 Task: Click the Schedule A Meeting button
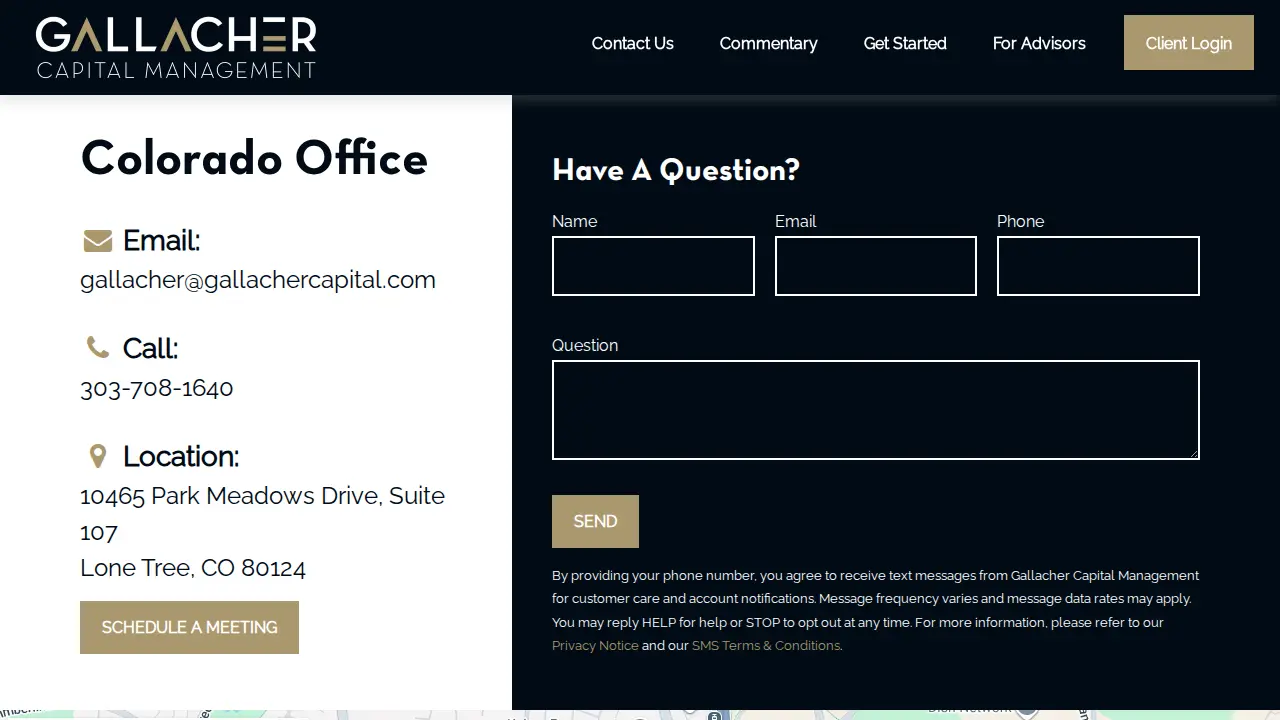point(189,627)
